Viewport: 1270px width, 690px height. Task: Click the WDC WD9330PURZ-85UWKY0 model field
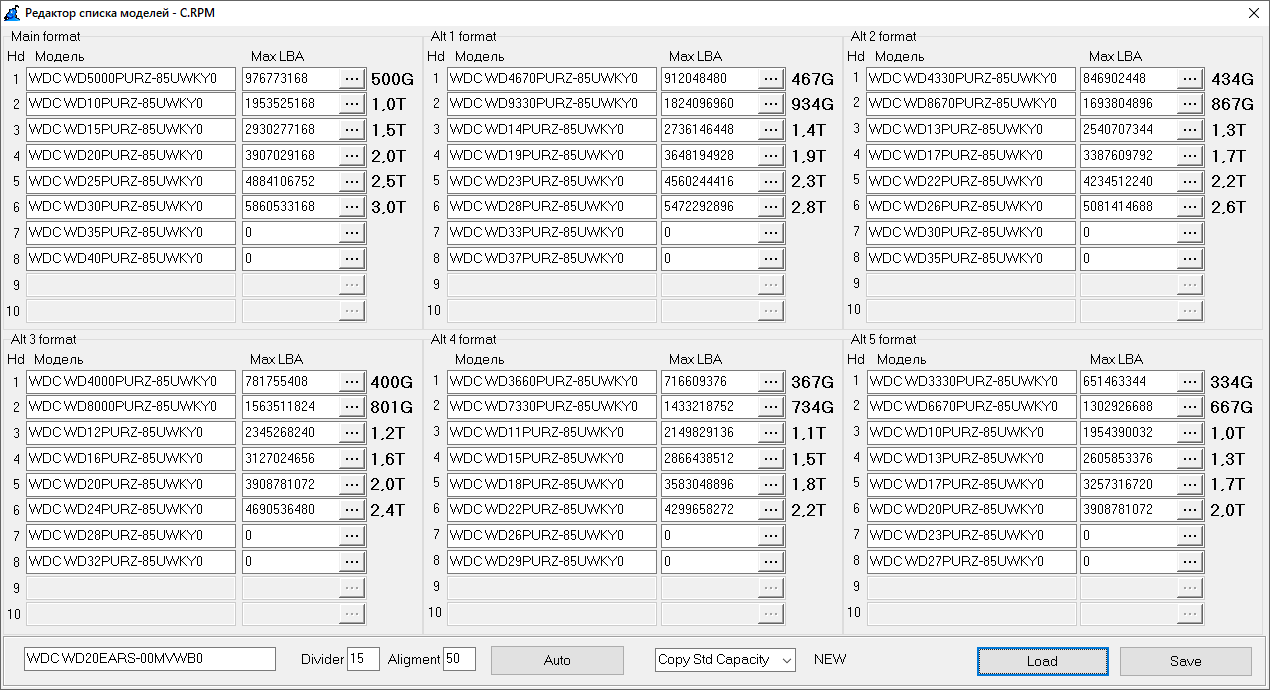click(552, 104)
